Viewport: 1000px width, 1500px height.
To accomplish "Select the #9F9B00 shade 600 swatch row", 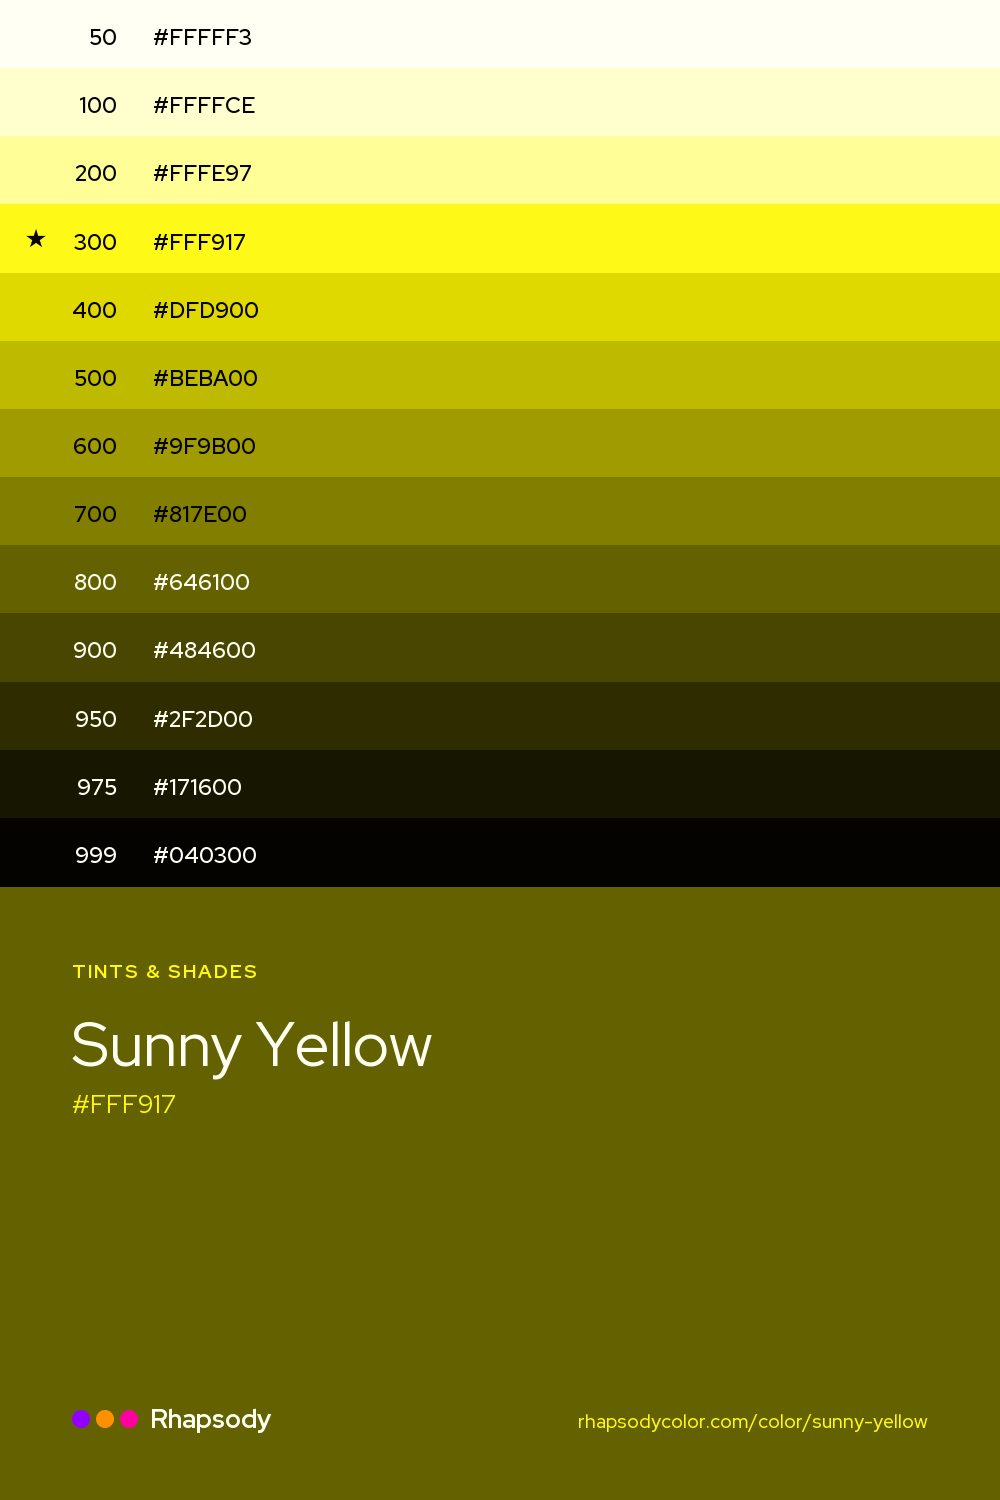I will pos(500,443).
